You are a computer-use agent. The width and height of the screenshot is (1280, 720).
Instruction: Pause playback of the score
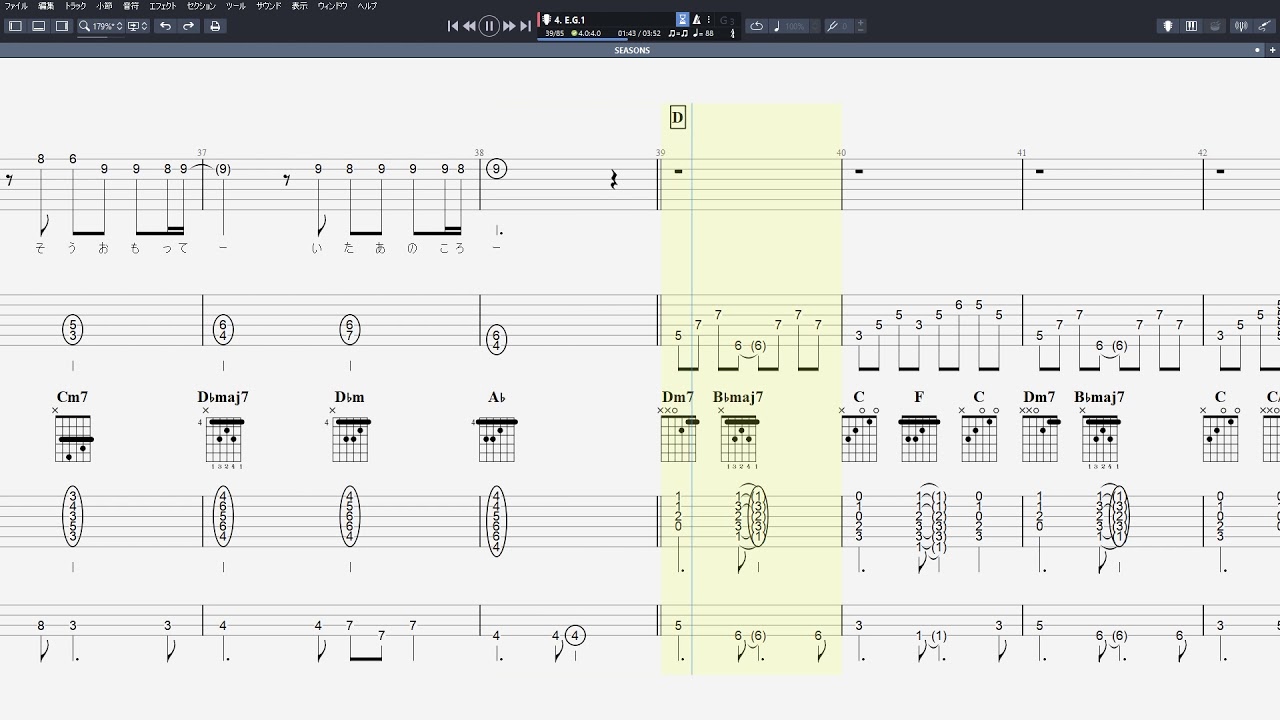pyautogui.click(x=489, y=26)
